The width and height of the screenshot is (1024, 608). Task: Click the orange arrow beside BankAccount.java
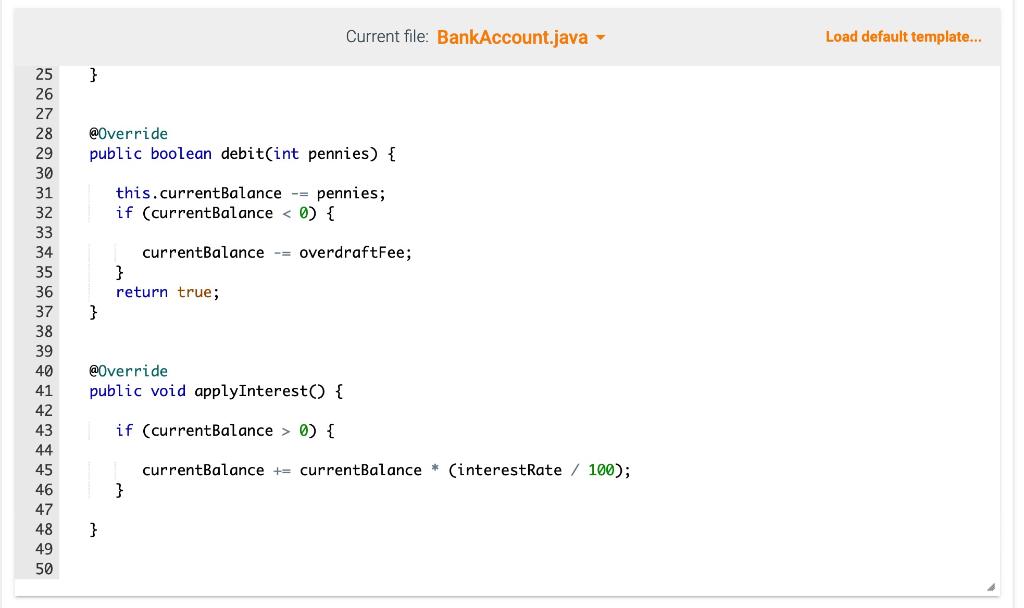(599, 37)
